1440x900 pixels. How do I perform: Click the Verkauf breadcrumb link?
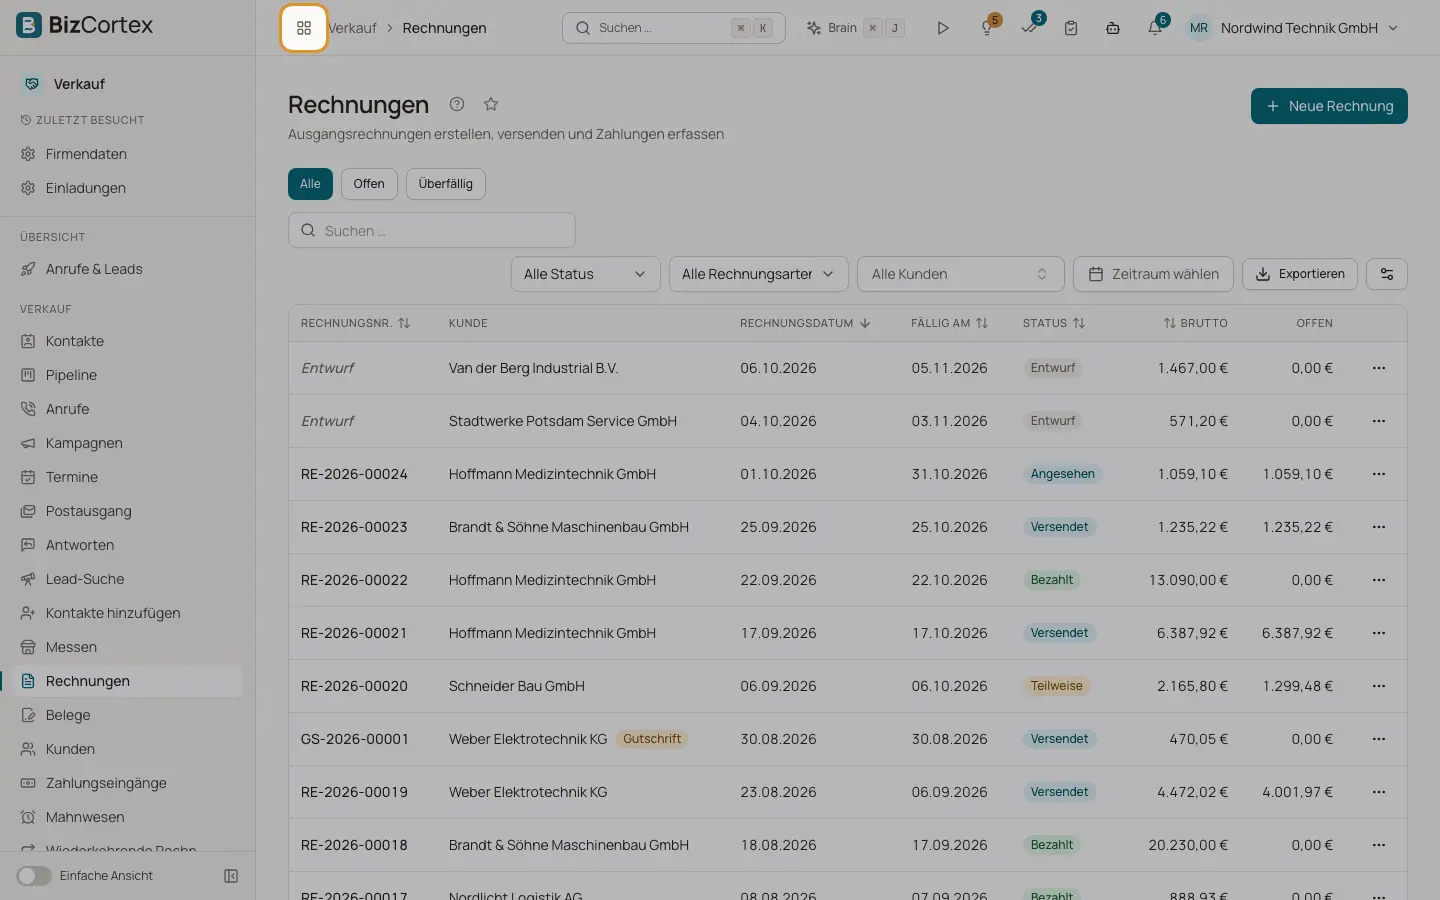tap(352, 28)
